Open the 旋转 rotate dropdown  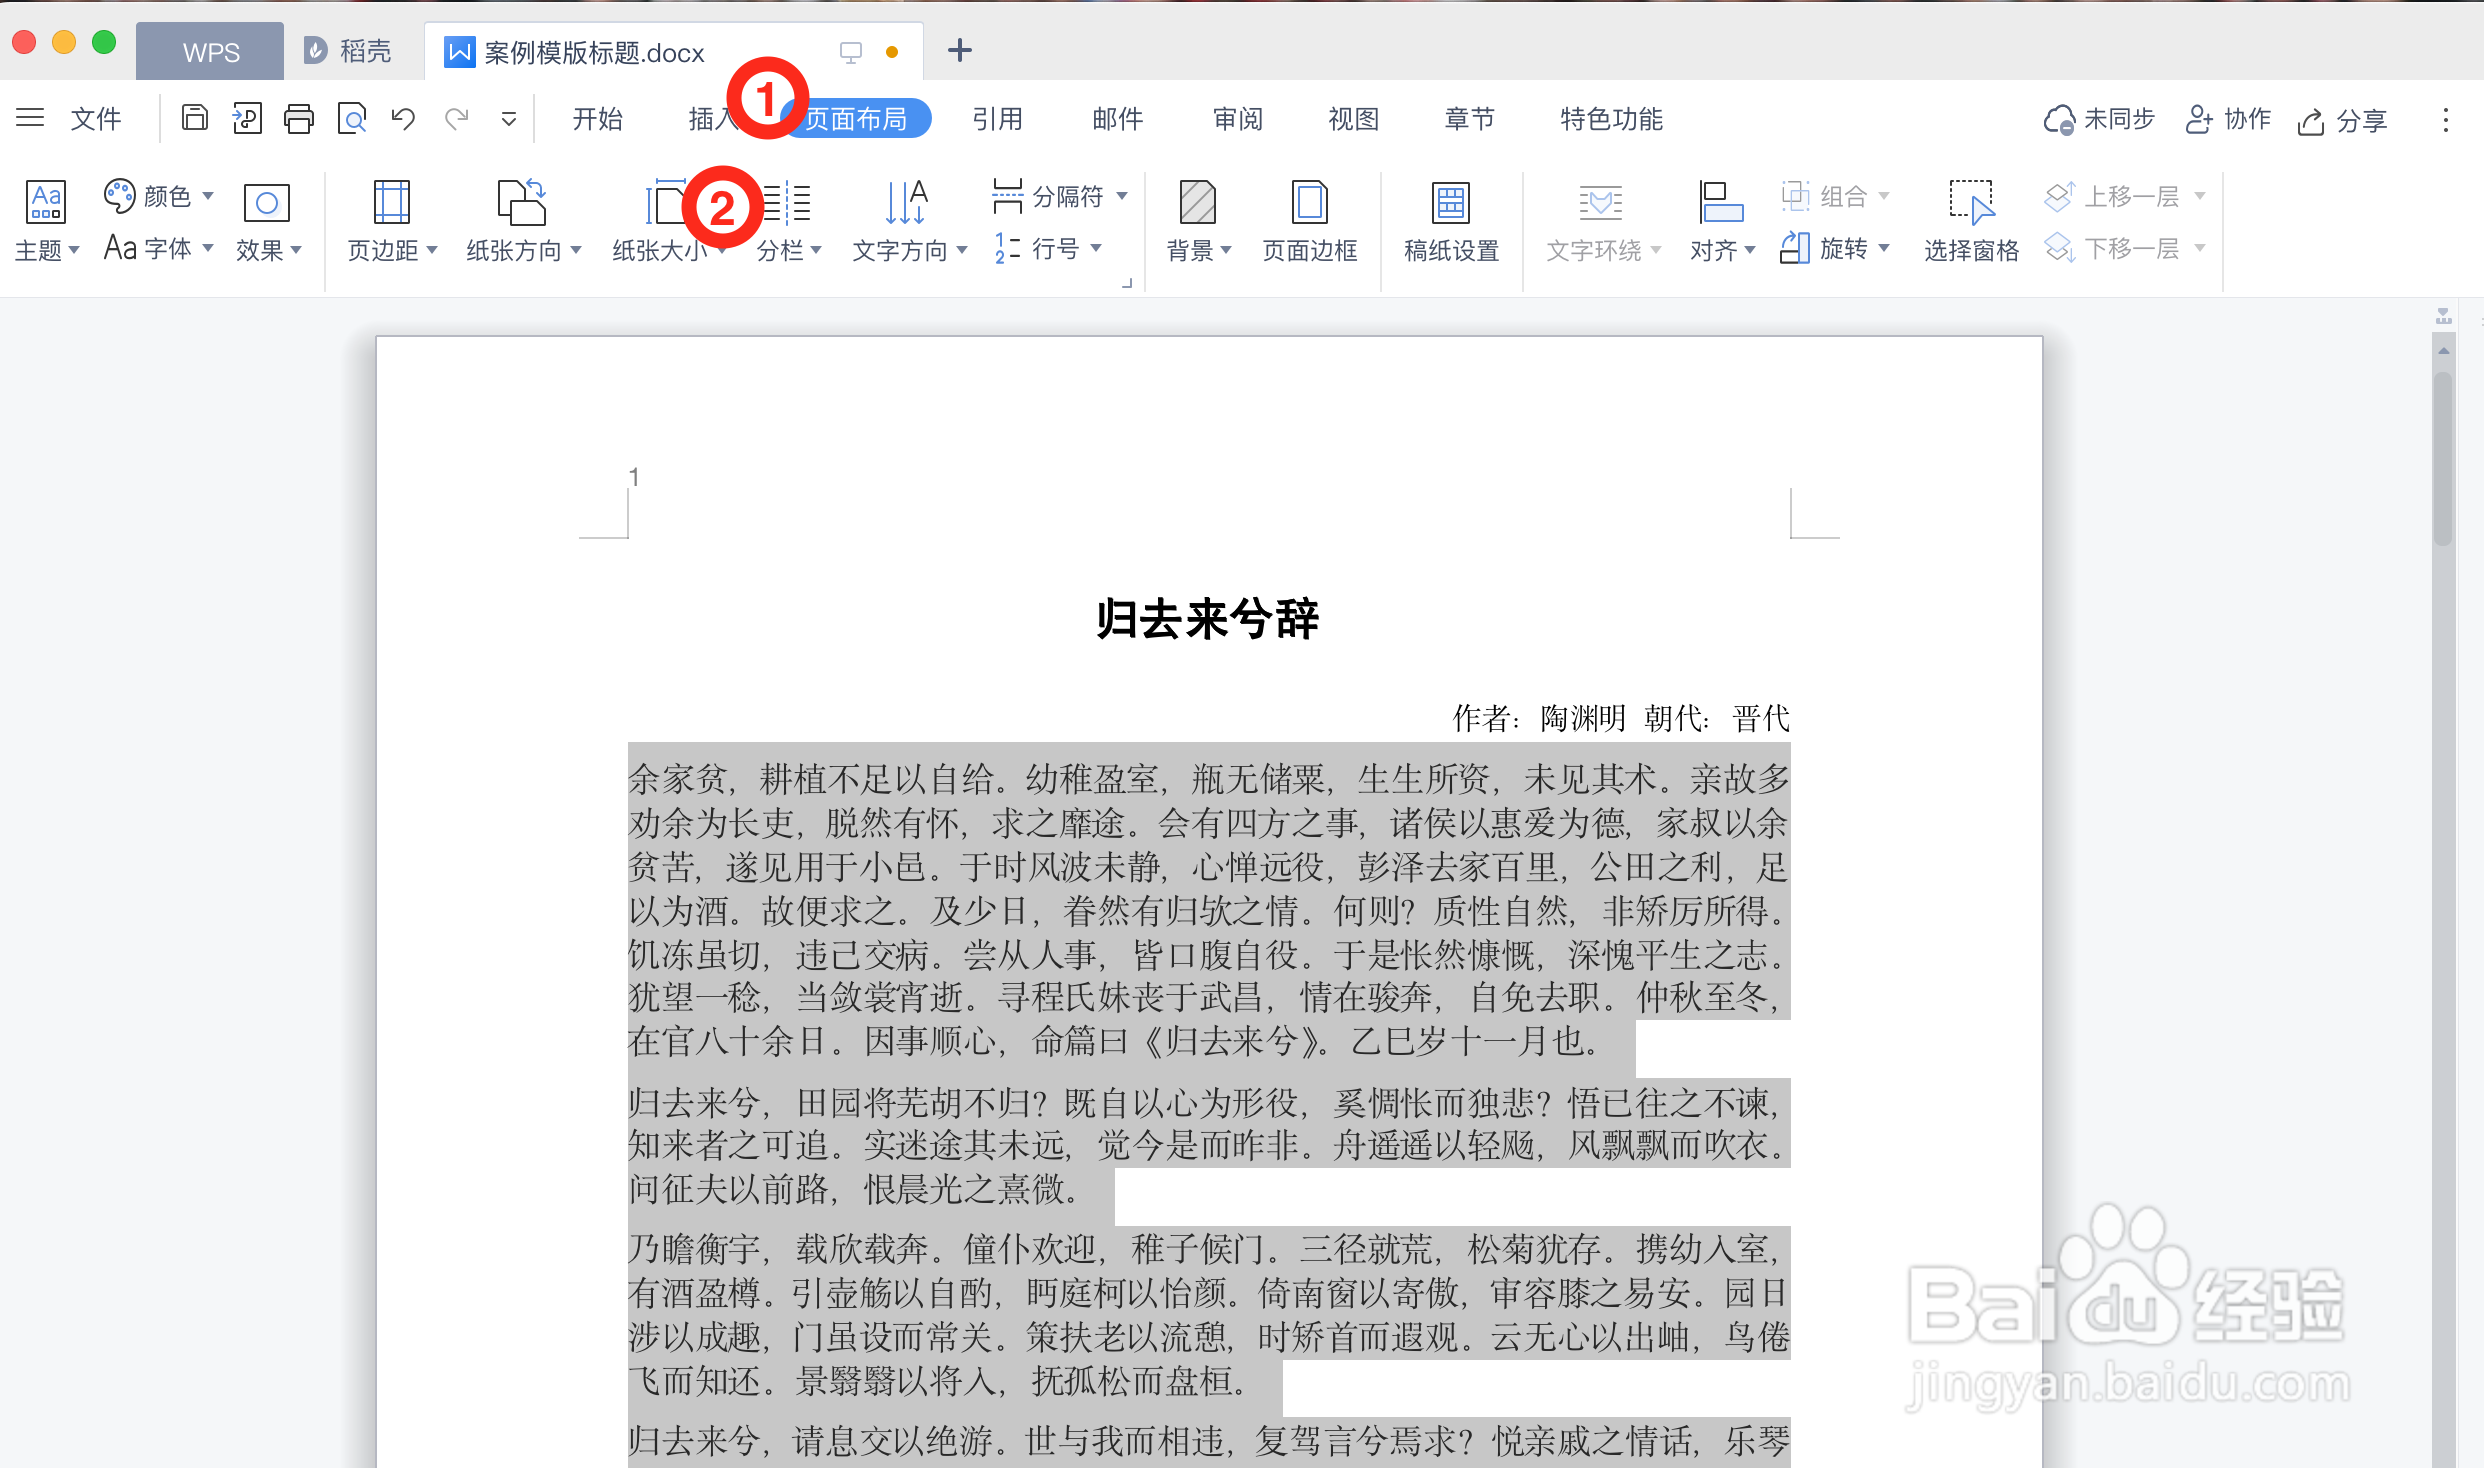click(x=1834, y=248)
